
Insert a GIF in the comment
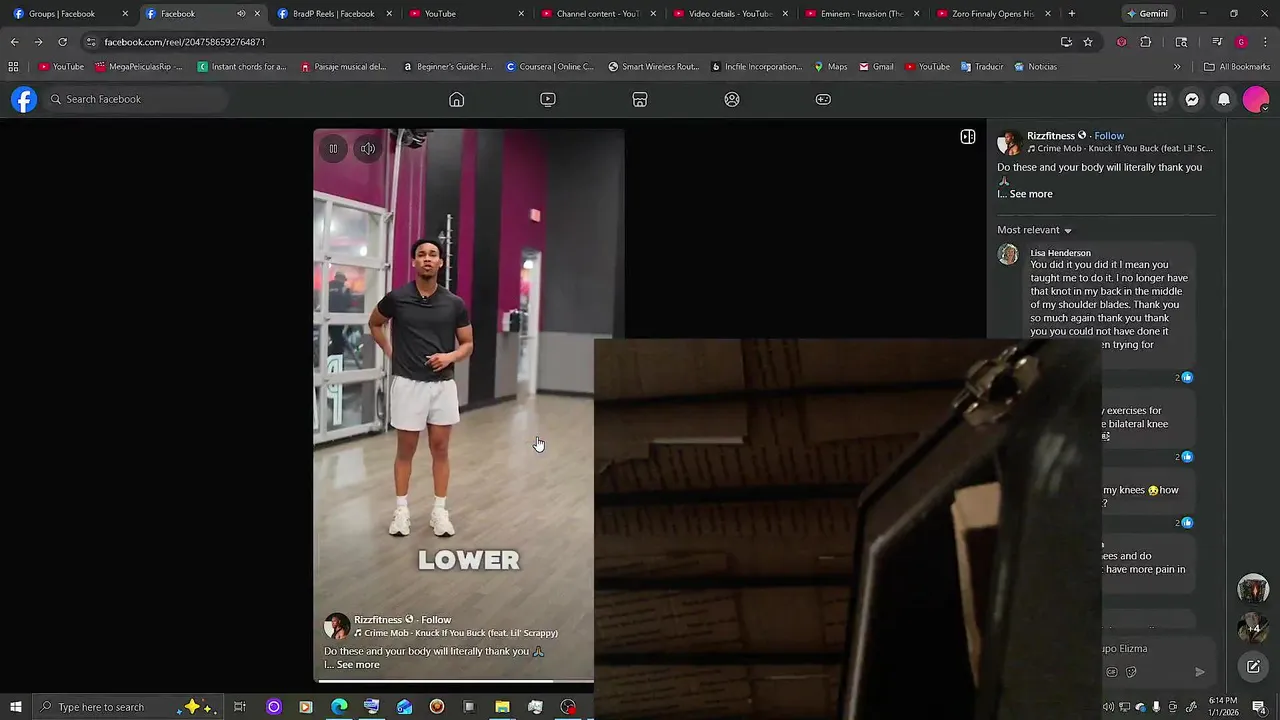point(1112,672)
